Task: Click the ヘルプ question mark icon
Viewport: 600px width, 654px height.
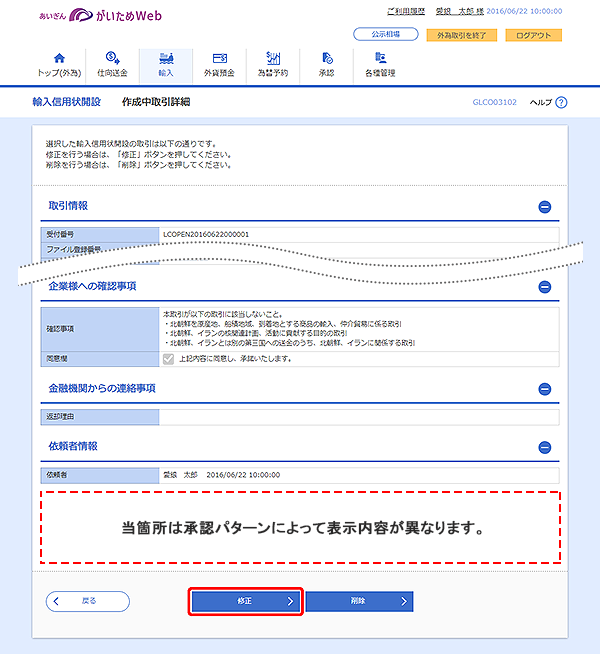Action: [x=561, y=102]
